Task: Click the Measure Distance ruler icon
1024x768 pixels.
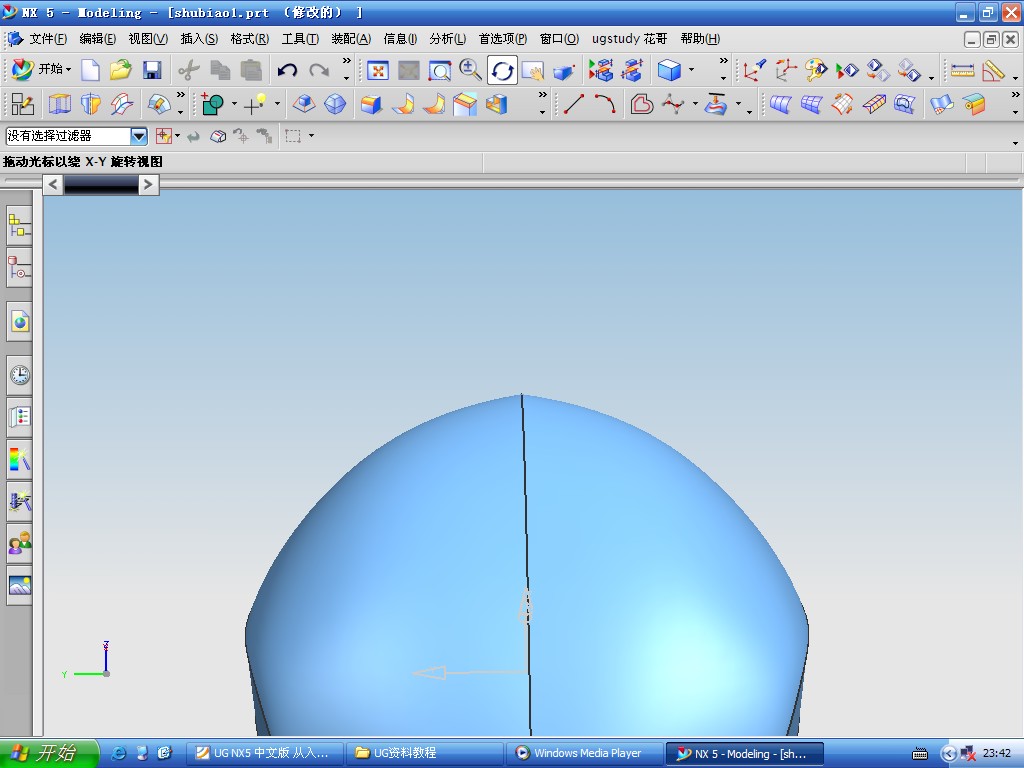Action: [x=962, y=70]
